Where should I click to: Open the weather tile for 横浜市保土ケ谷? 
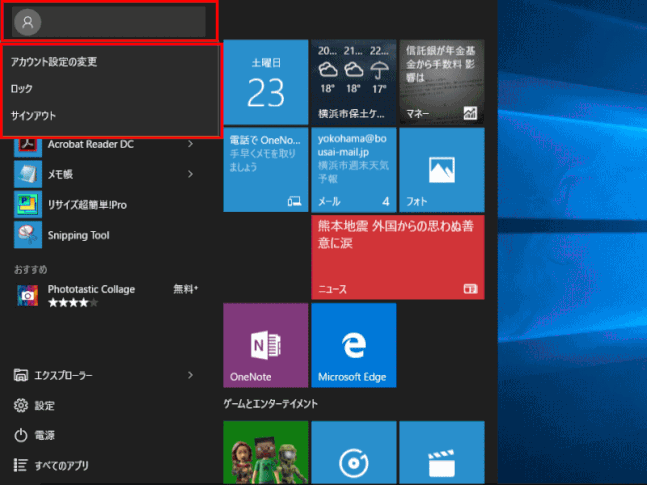354,82
